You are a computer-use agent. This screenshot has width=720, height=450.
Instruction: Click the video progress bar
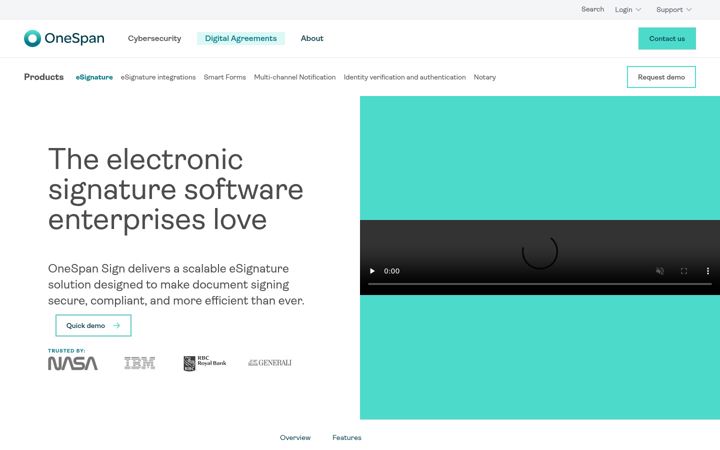[540, 284]
